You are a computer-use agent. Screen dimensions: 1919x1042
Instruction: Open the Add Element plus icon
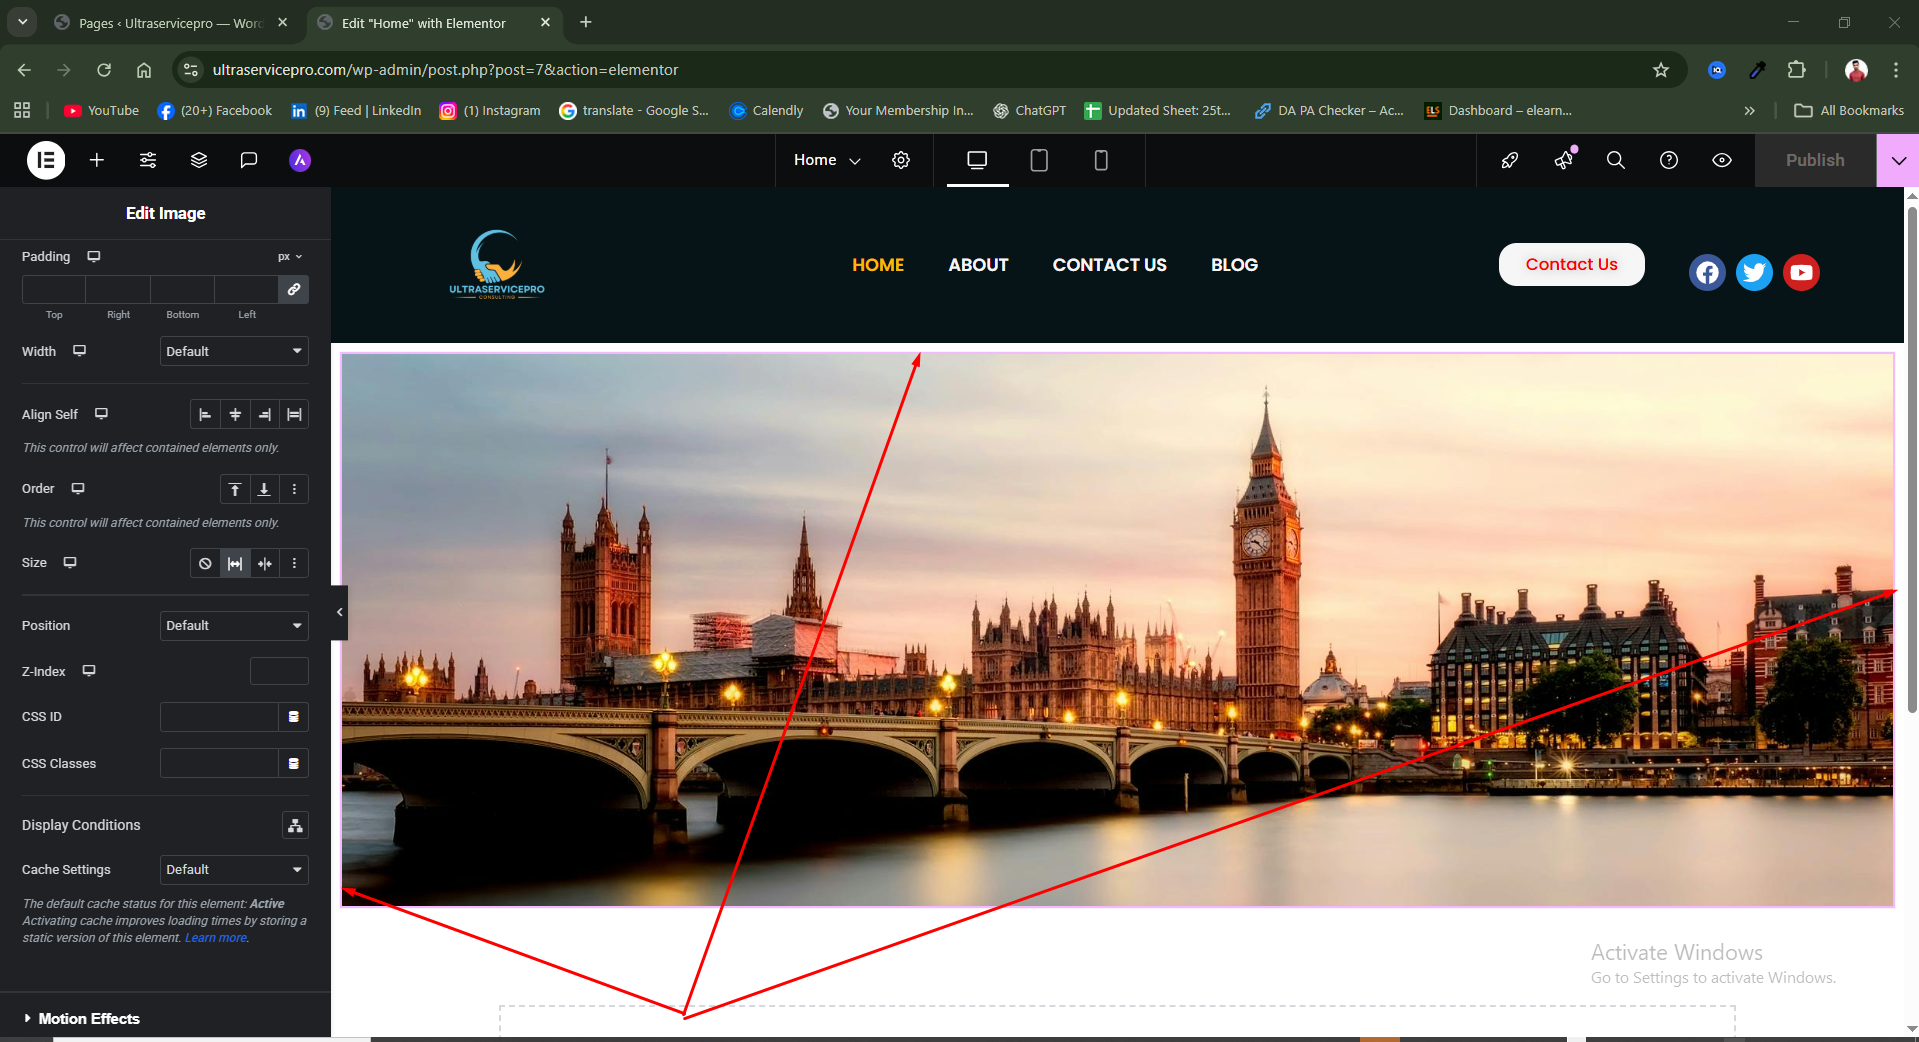(x=97, y=160)
